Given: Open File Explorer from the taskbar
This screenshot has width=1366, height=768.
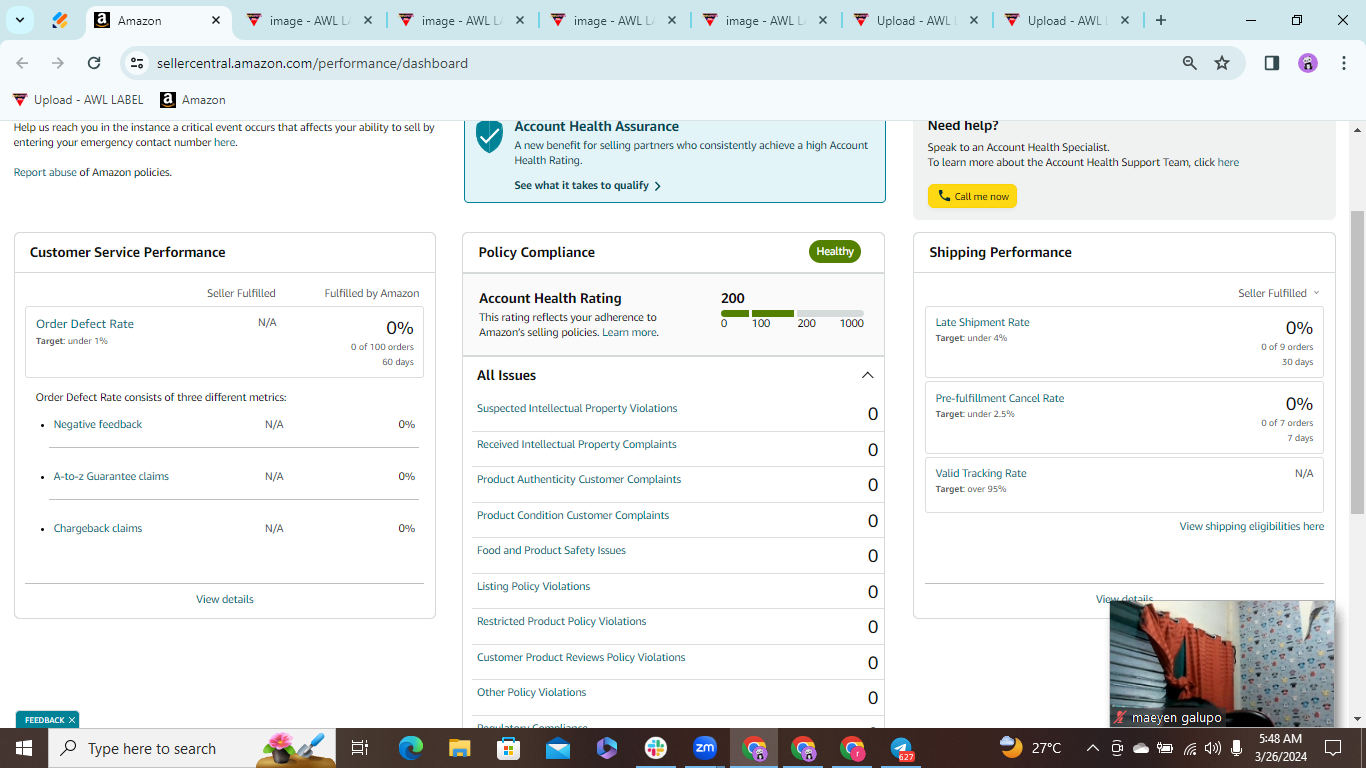Looking at the screenshot, I should coord(460,748).
